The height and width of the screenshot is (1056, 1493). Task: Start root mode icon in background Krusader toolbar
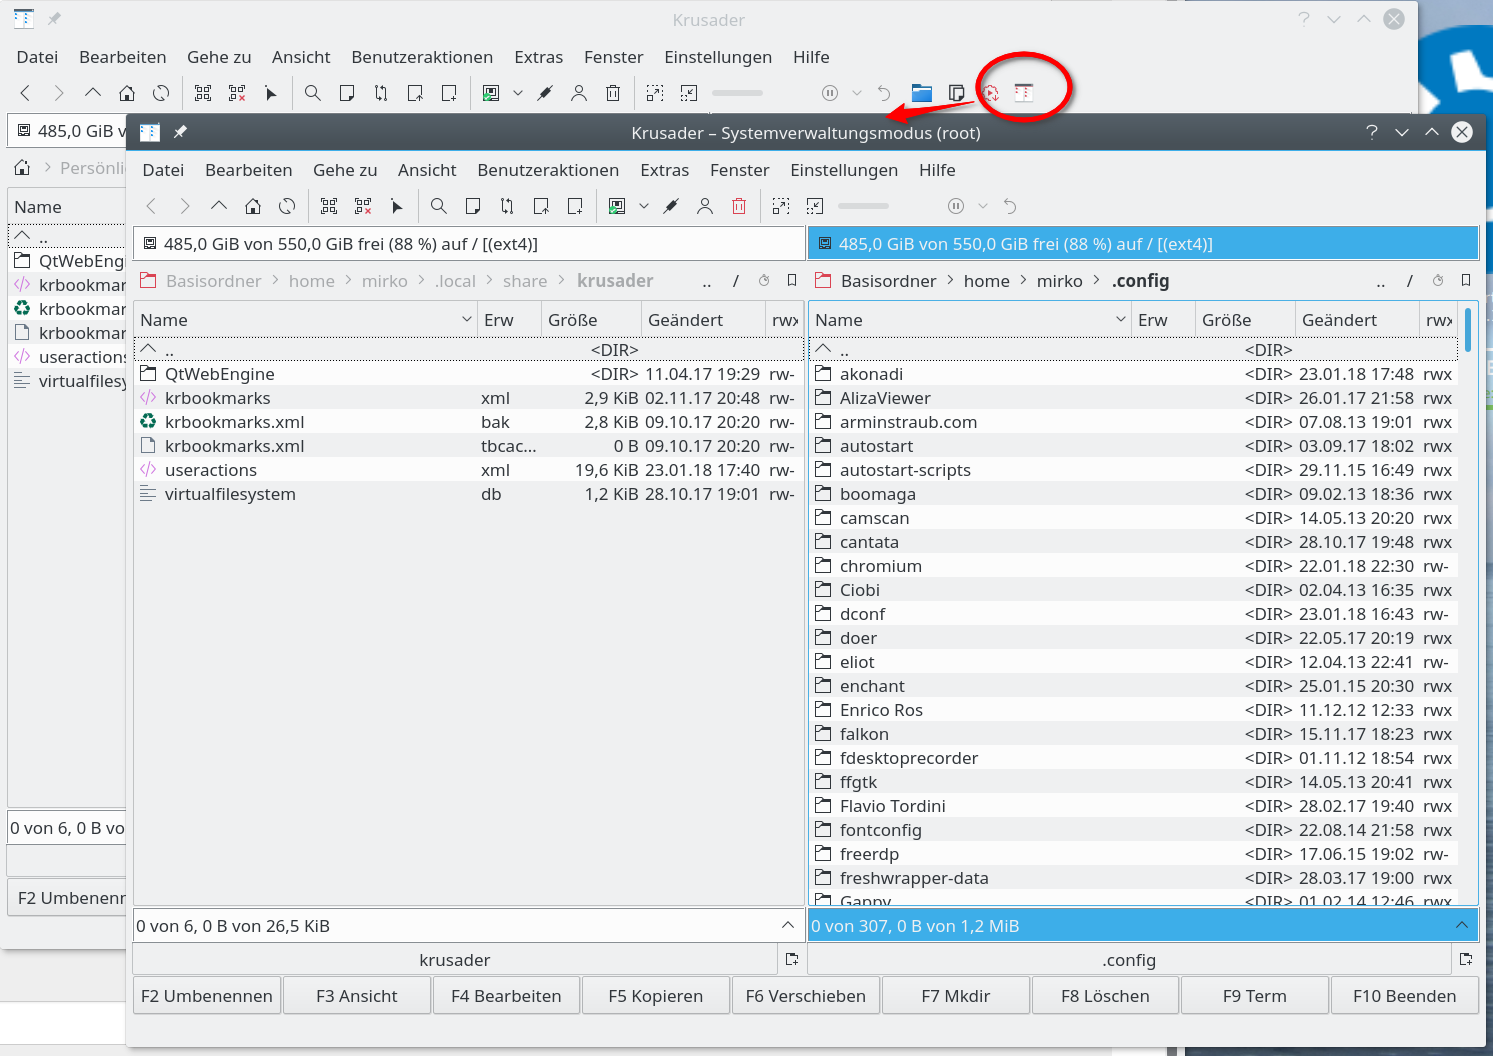(x=990, y=93)
